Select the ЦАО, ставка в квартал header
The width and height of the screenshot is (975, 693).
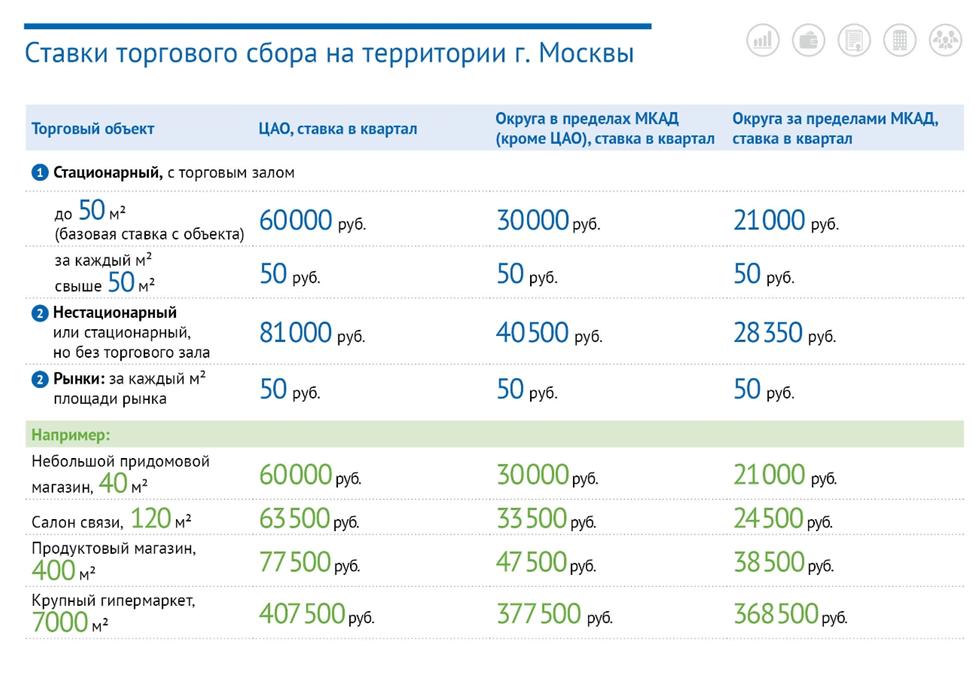tap(338, 129)
